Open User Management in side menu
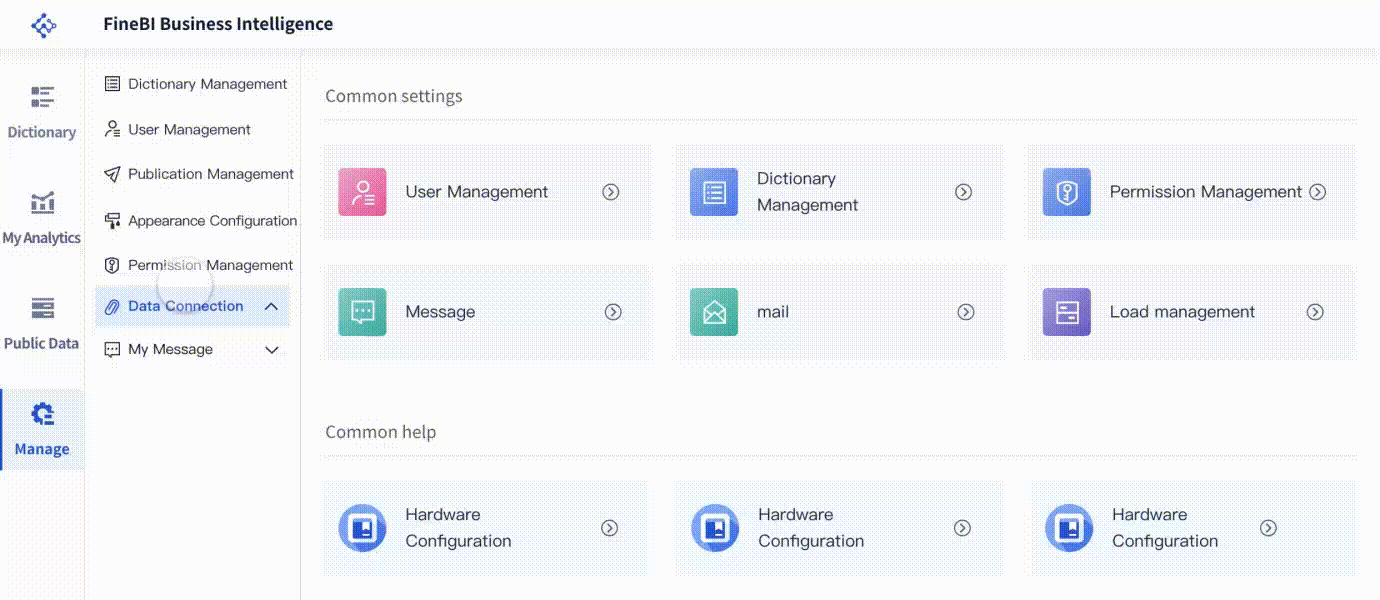This screenshot has width=1380, height=600. pyautogui.click(x=189, y=129)
